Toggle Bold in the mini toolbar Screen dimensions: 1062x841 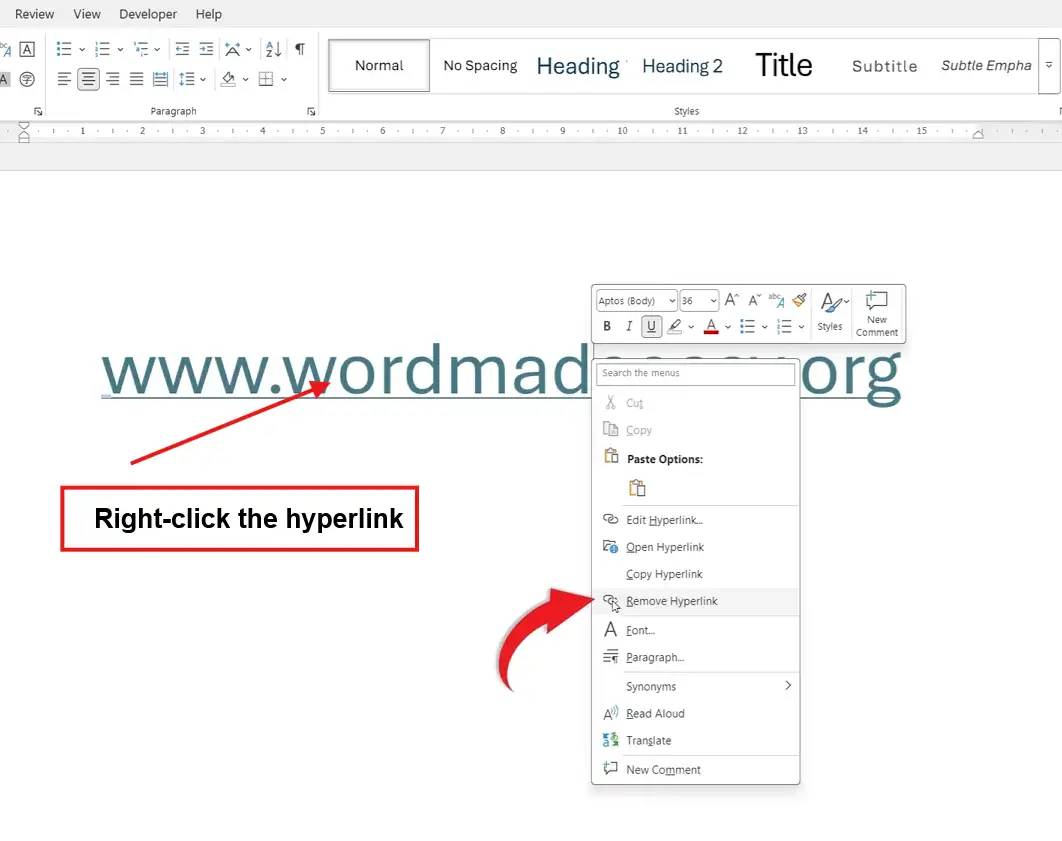[607, 326]
